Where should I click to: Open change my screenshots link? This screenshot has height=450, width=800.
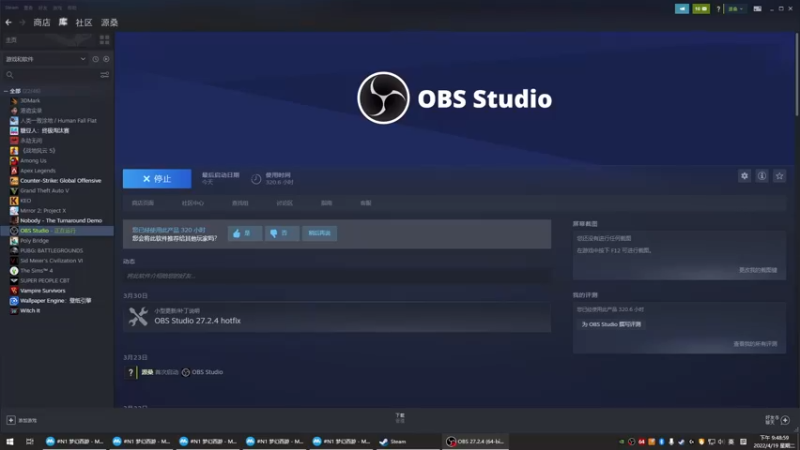[758, 270]
